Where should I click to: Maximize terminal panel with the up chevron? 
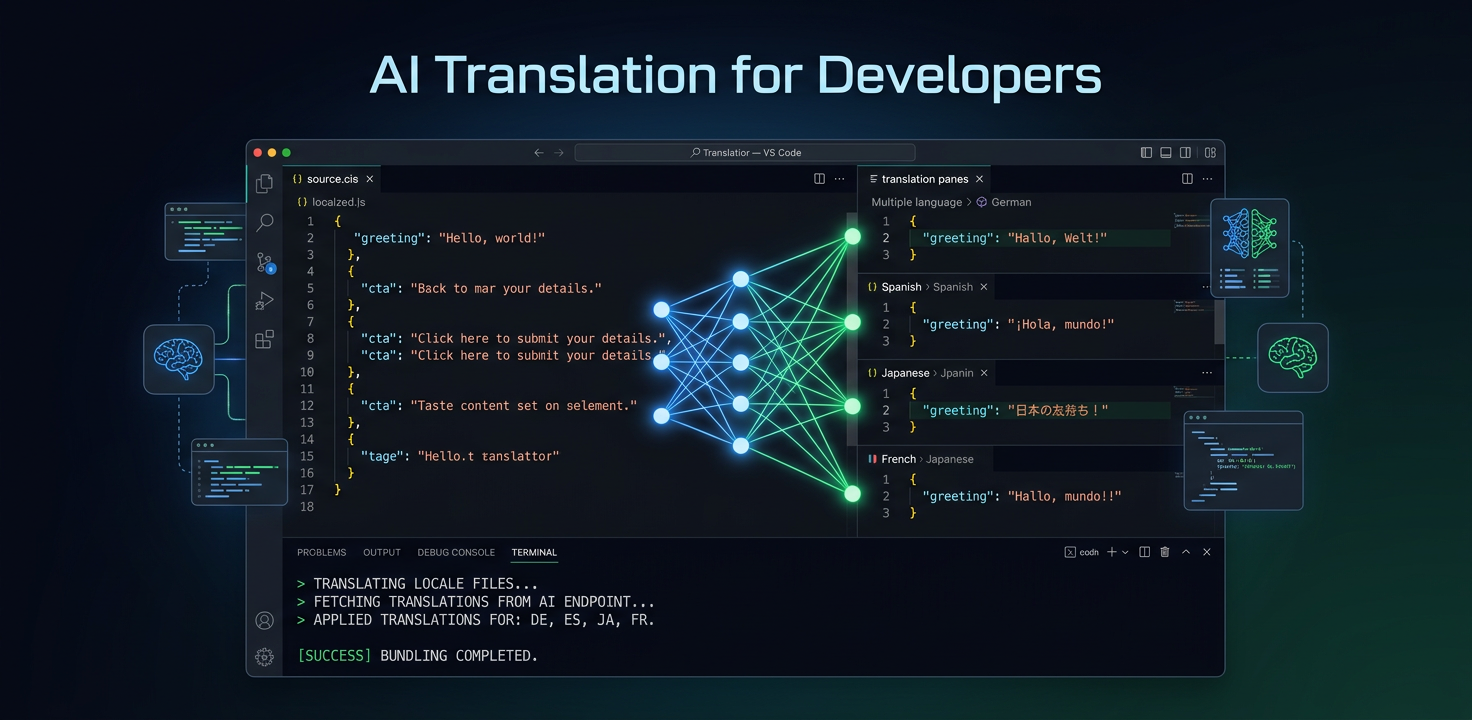(1186, 552)
